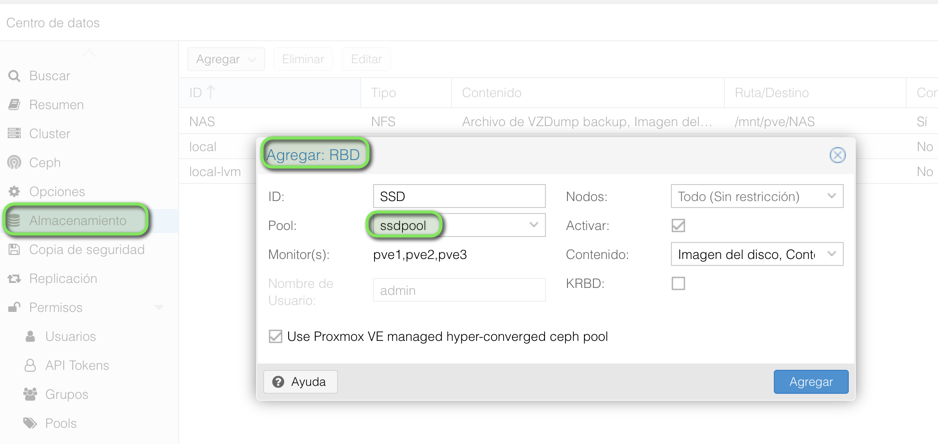This screenshot has height=444, width=938.
Task: Click the Cluster server icon
Action: (14, 134)
